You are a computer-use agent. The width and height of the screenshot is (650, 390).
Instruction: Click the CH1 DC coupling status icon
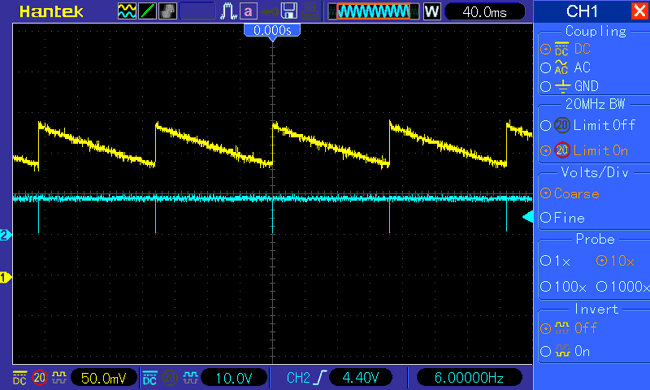pos(19,378)
